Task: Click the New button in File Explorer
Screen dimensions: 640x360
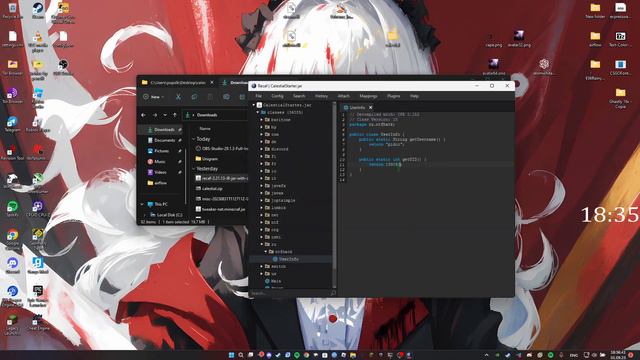Action: [x=154, y=97]
